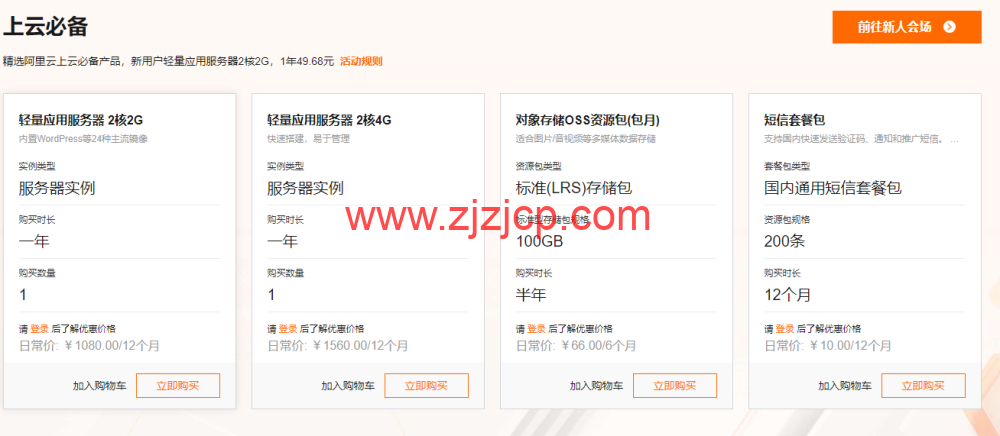
Task: Click 立即购买 for 轻量应用服务器 2核2G
Action: [x=178, y=386]
